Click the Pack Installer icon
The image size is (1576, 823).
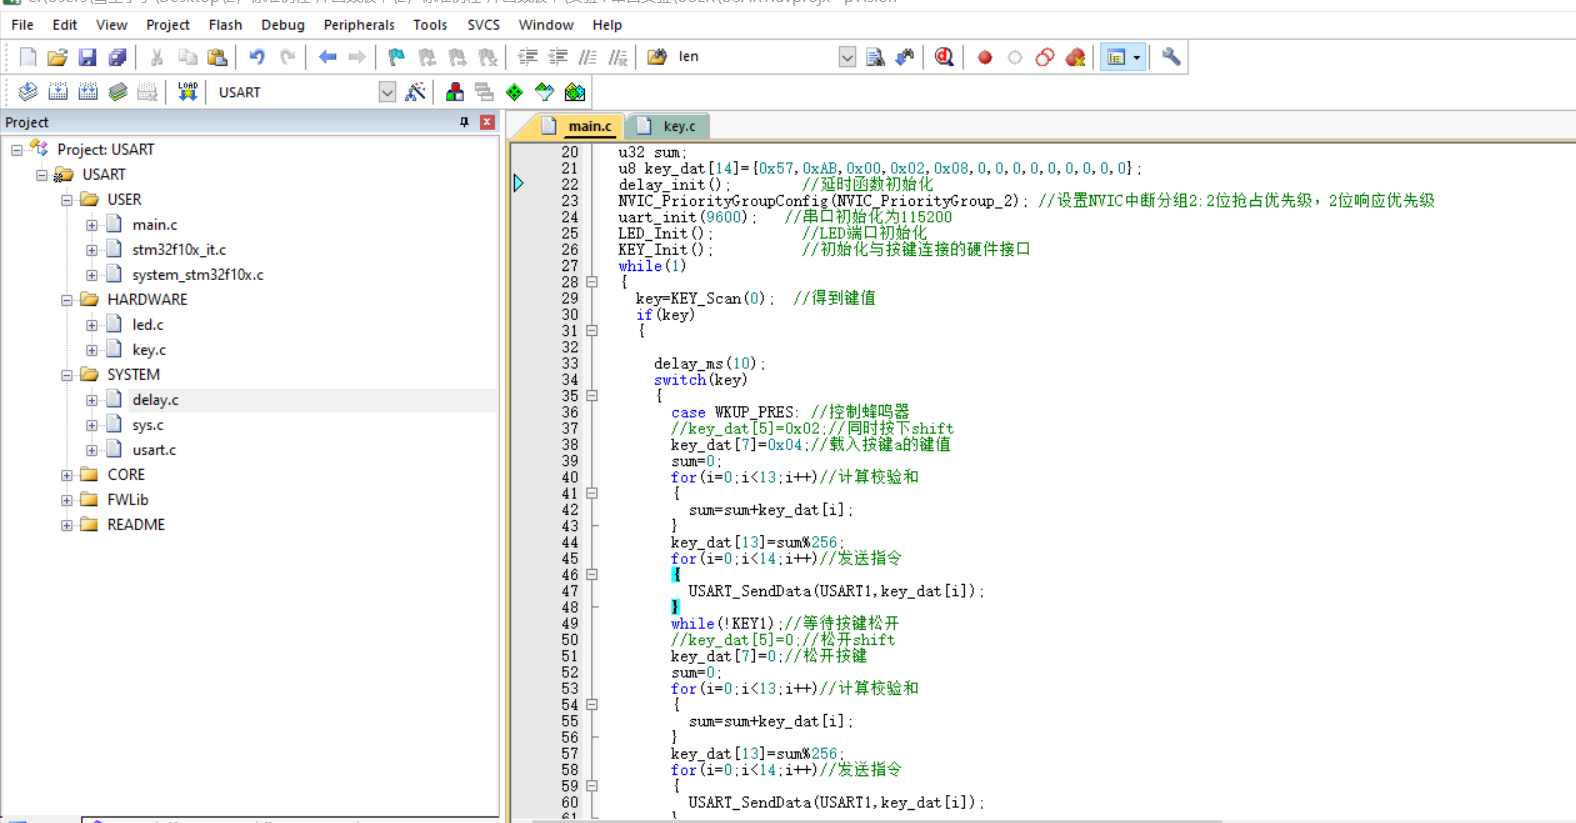click(575, 92)
